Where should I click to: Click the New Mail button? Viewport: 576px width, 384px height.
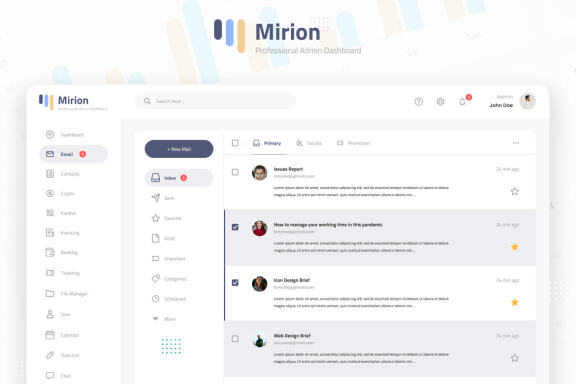coord(179,149)
